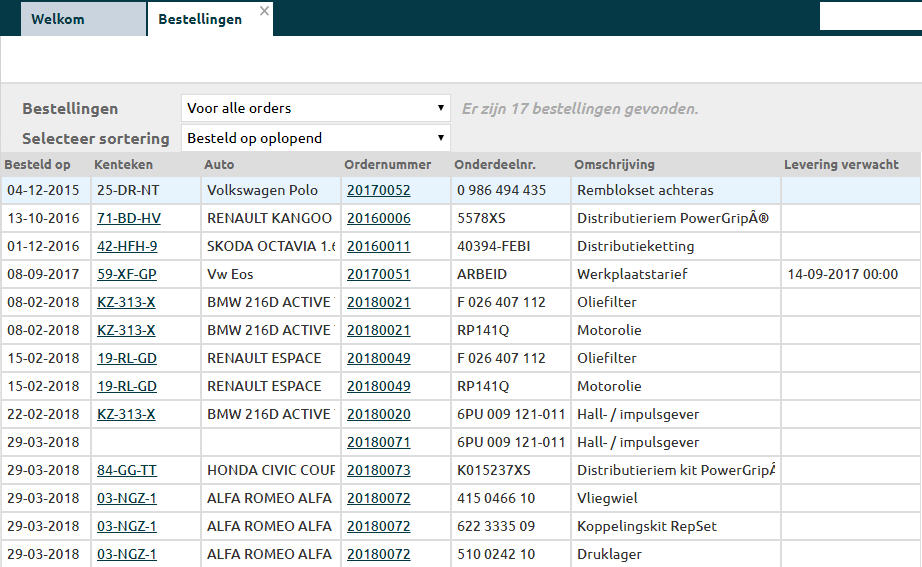
Task: Open license plate link 25-DR-NT
Action: (x=127, y=190)
